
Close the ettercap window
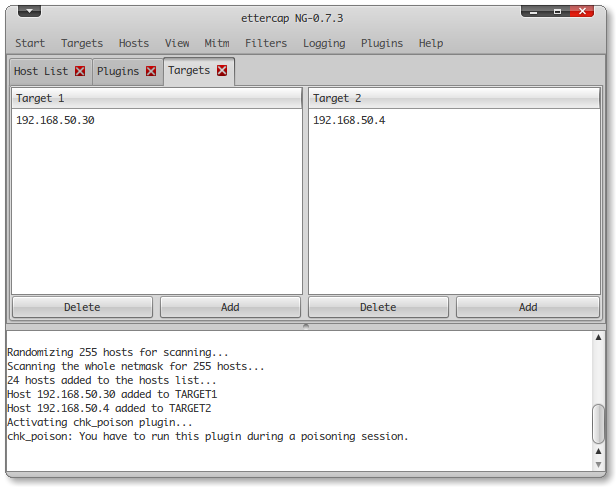(582, 11)
